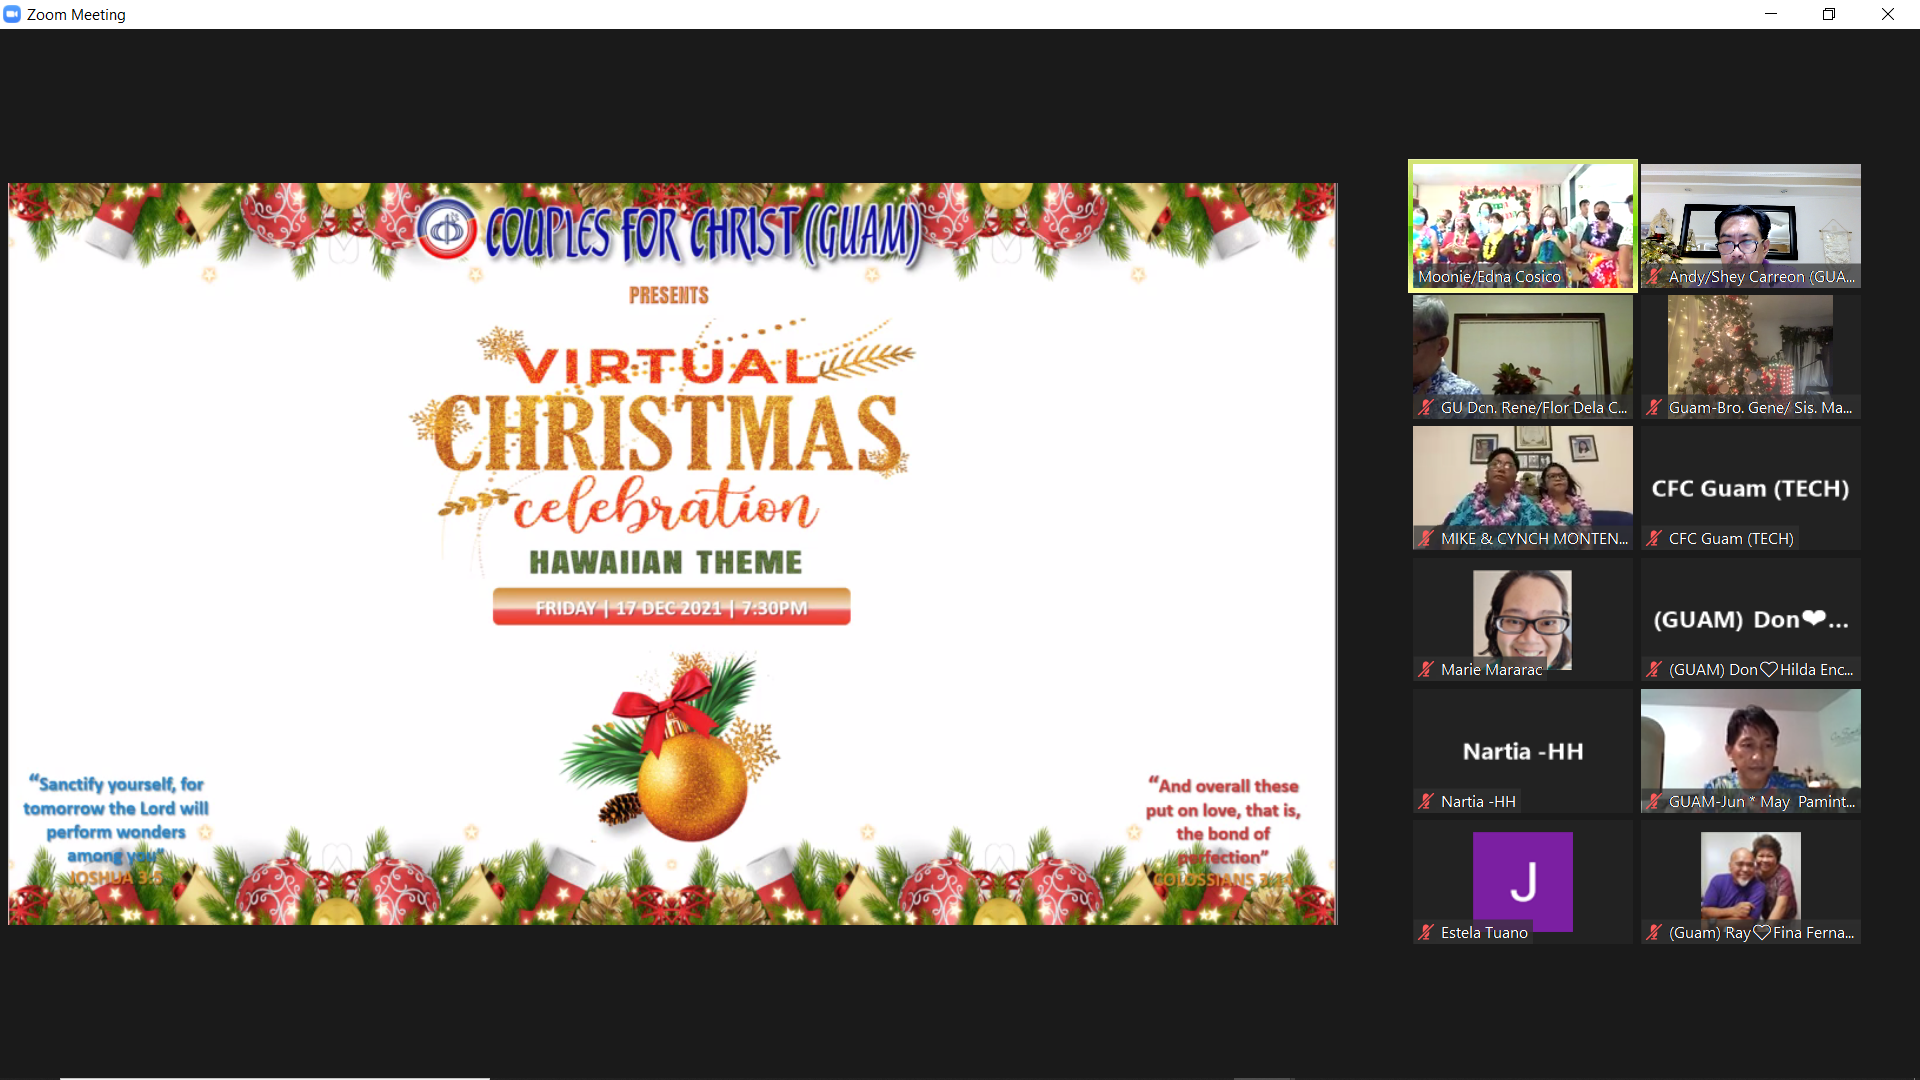1920x1080 pixels.
Task: Click the HAWAIIAN THEME heading text
Action: click(x=666, y=563)
